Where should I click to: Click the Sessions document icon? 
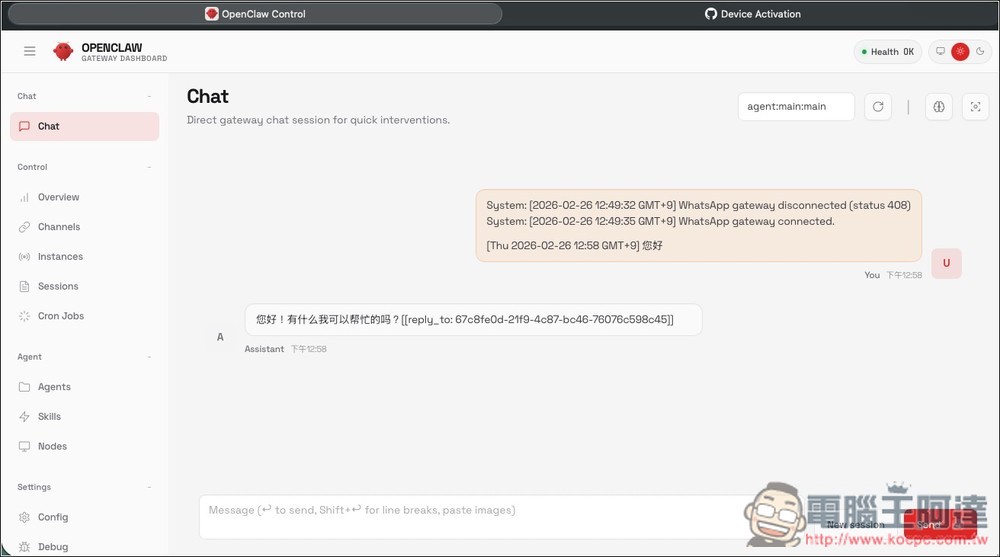coord(24,286)
